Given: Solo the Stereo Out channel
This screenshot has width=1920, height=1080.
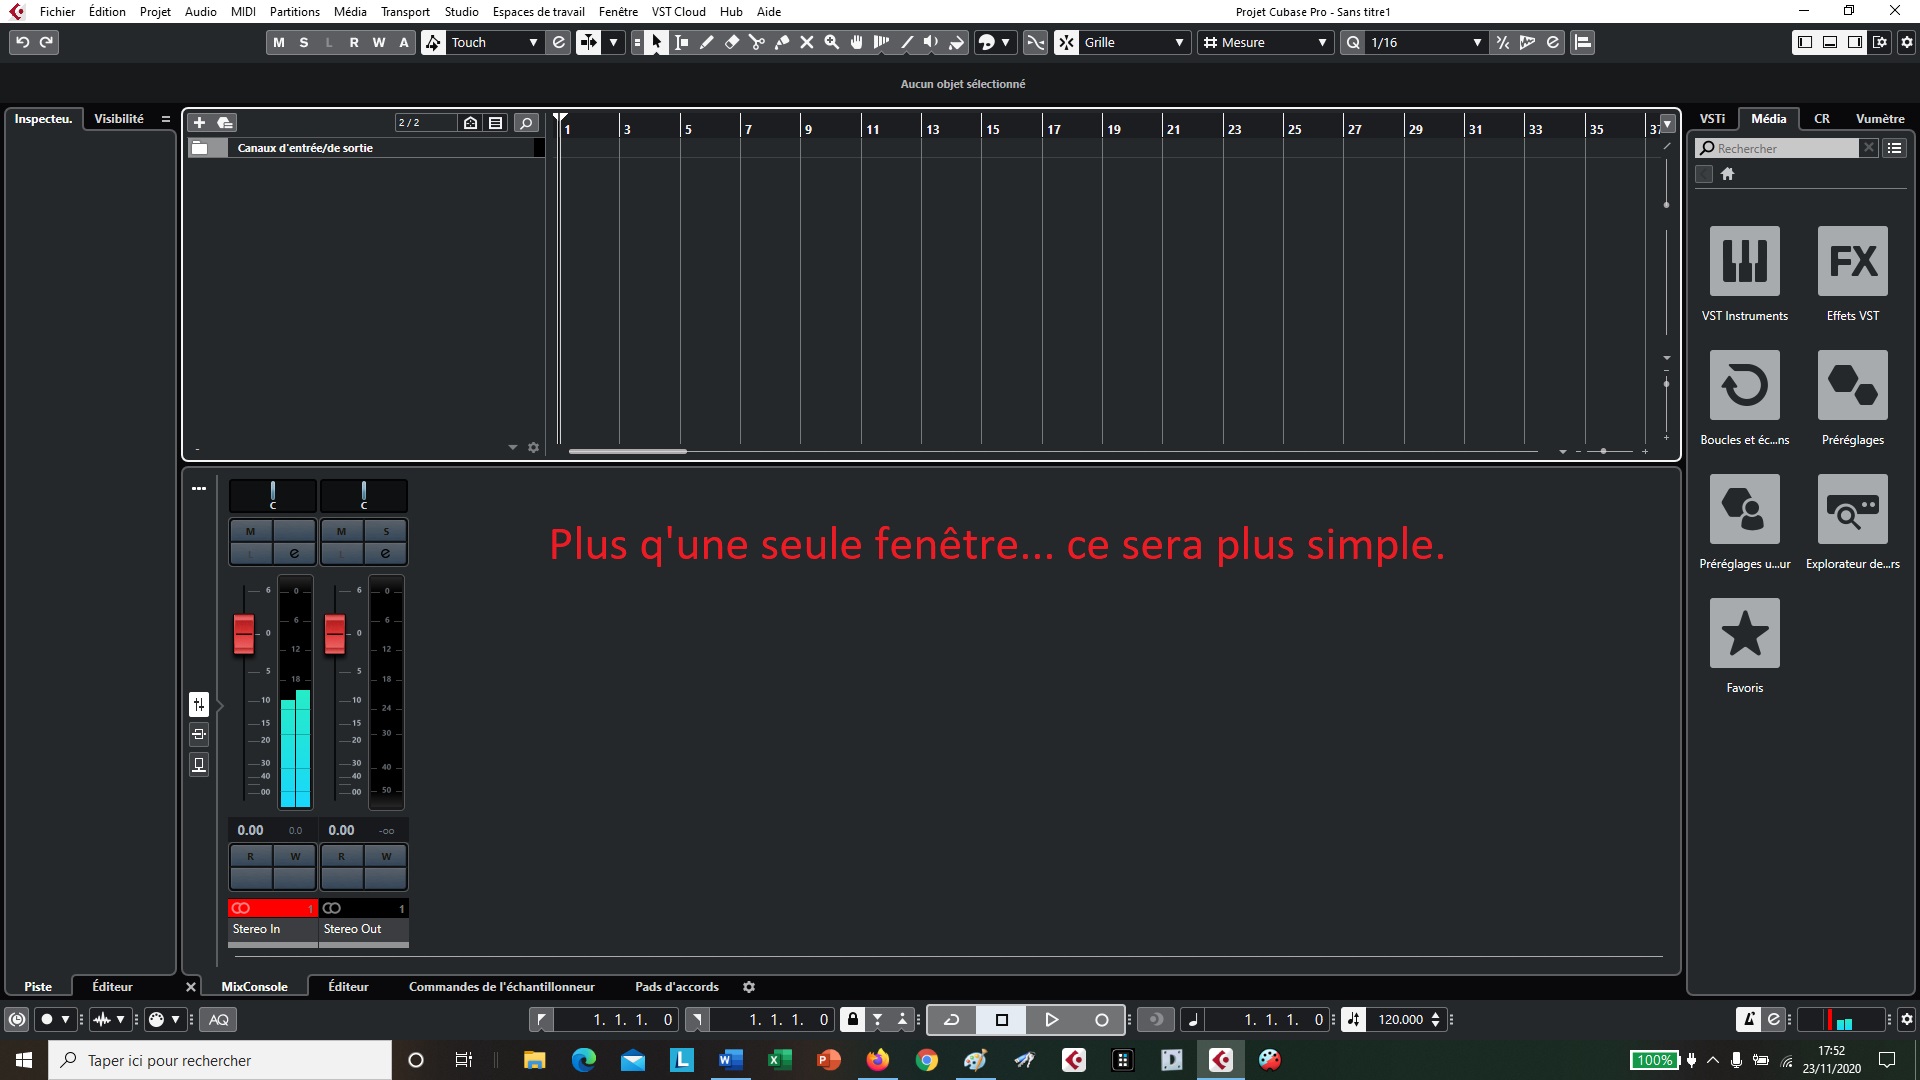Looking at the screenshot, I should 386,531.
